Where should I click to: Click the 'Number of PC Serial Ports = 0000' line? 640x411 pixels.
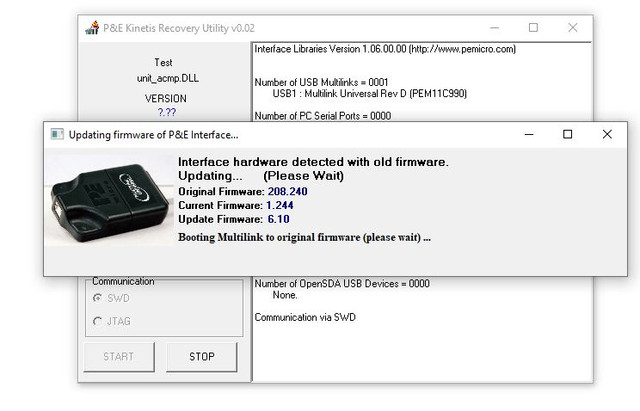(322, 116)
